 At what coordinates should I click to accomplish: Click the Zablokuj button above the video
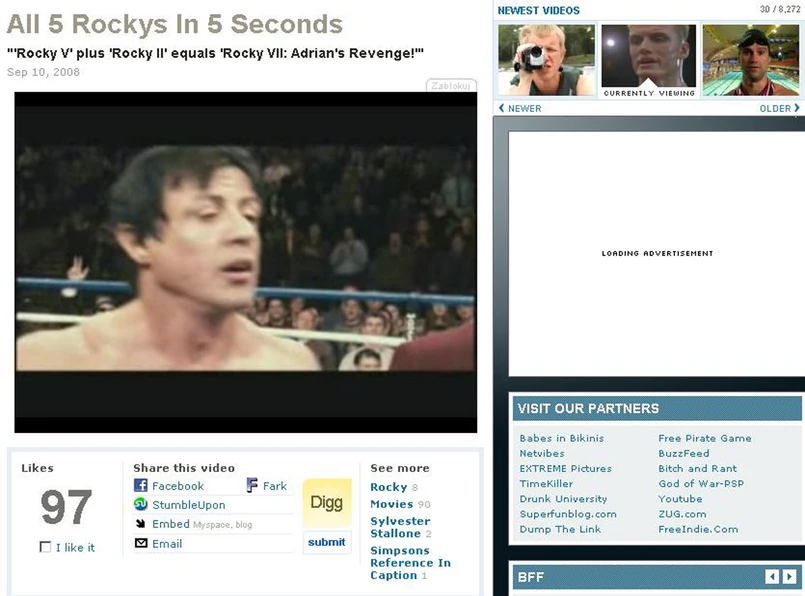coord(451,86)
